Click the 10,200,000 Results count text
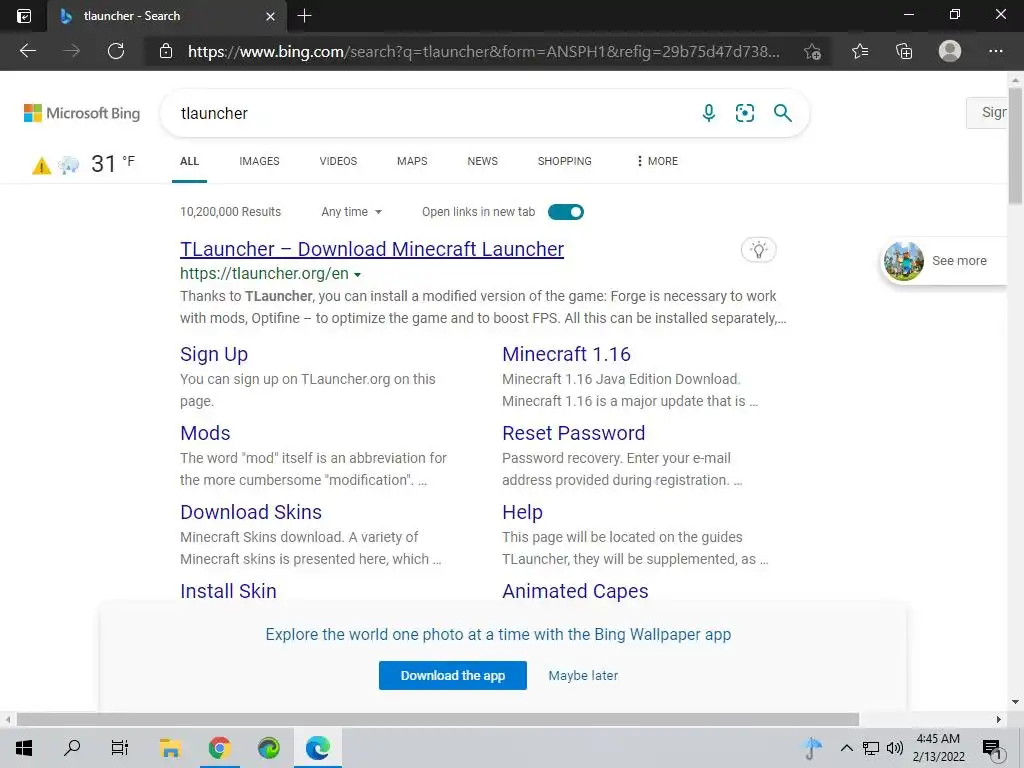Viewport: 1024px width, 768px height. pyautogui.click(x=231, y=212)
